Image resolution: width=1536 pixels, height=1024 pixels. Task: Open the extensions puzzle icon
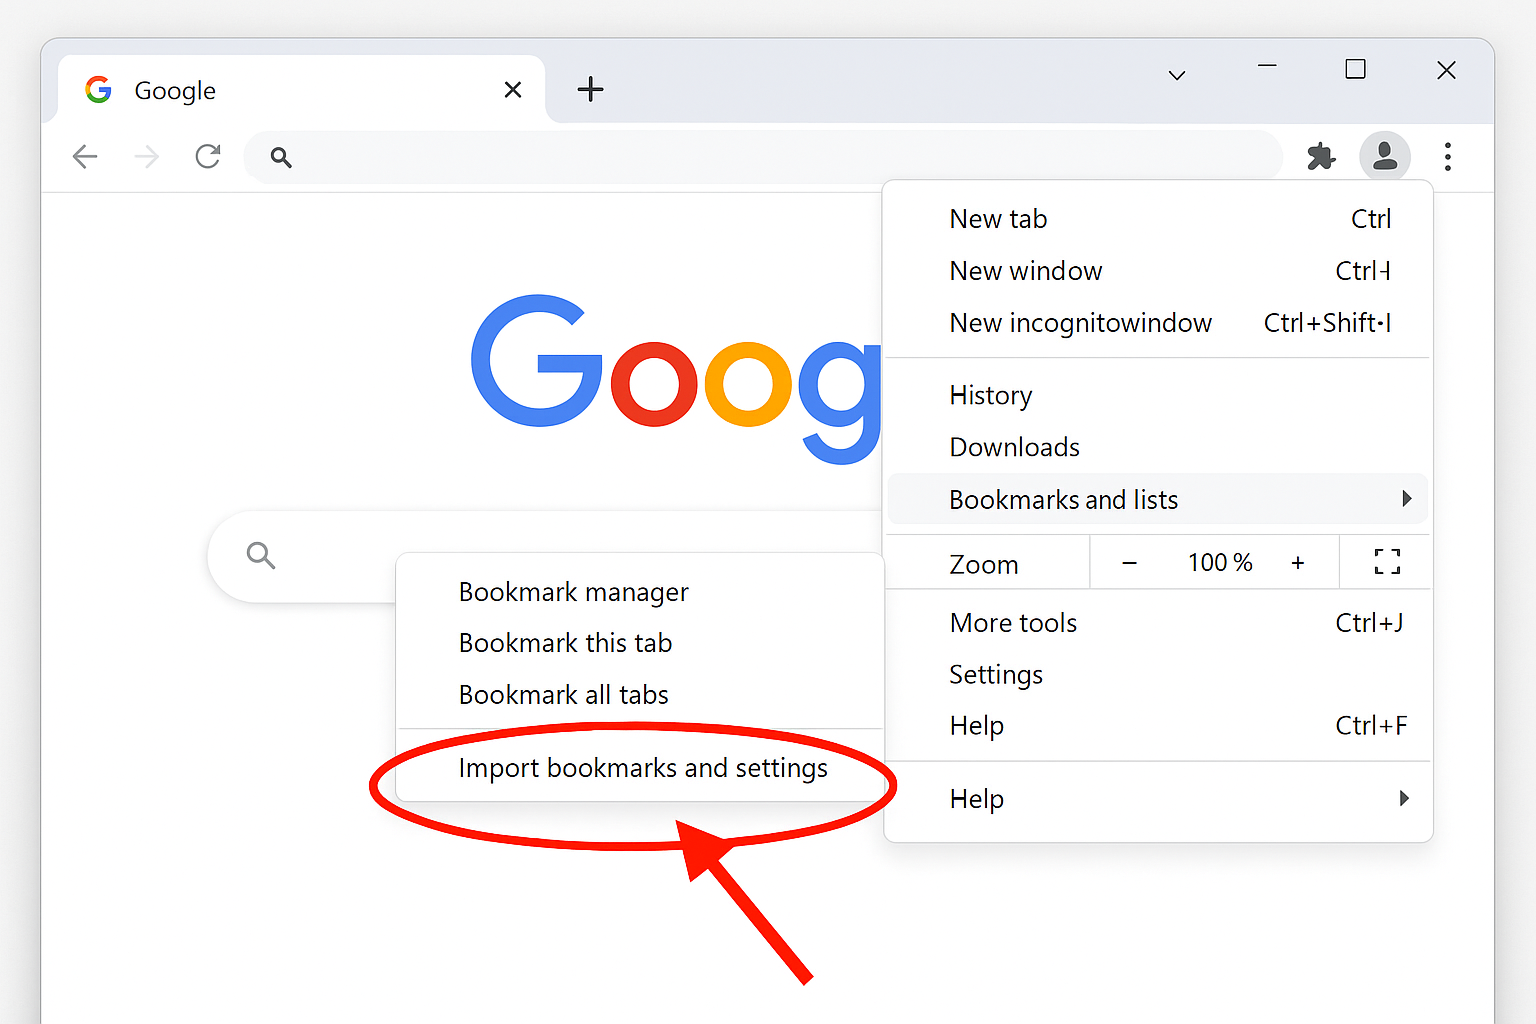(1321, 156)
